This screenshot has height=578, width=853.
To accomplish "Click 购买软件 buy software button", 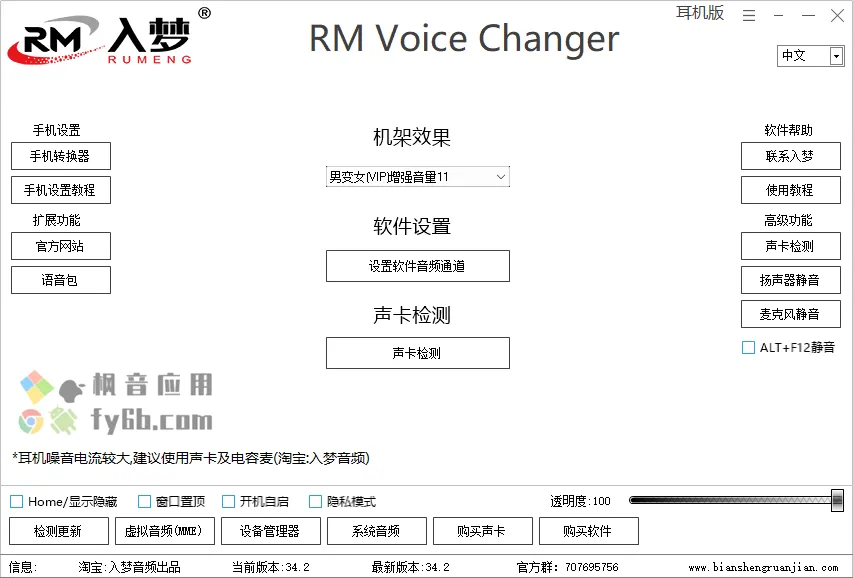I will (x=589, y=531).
